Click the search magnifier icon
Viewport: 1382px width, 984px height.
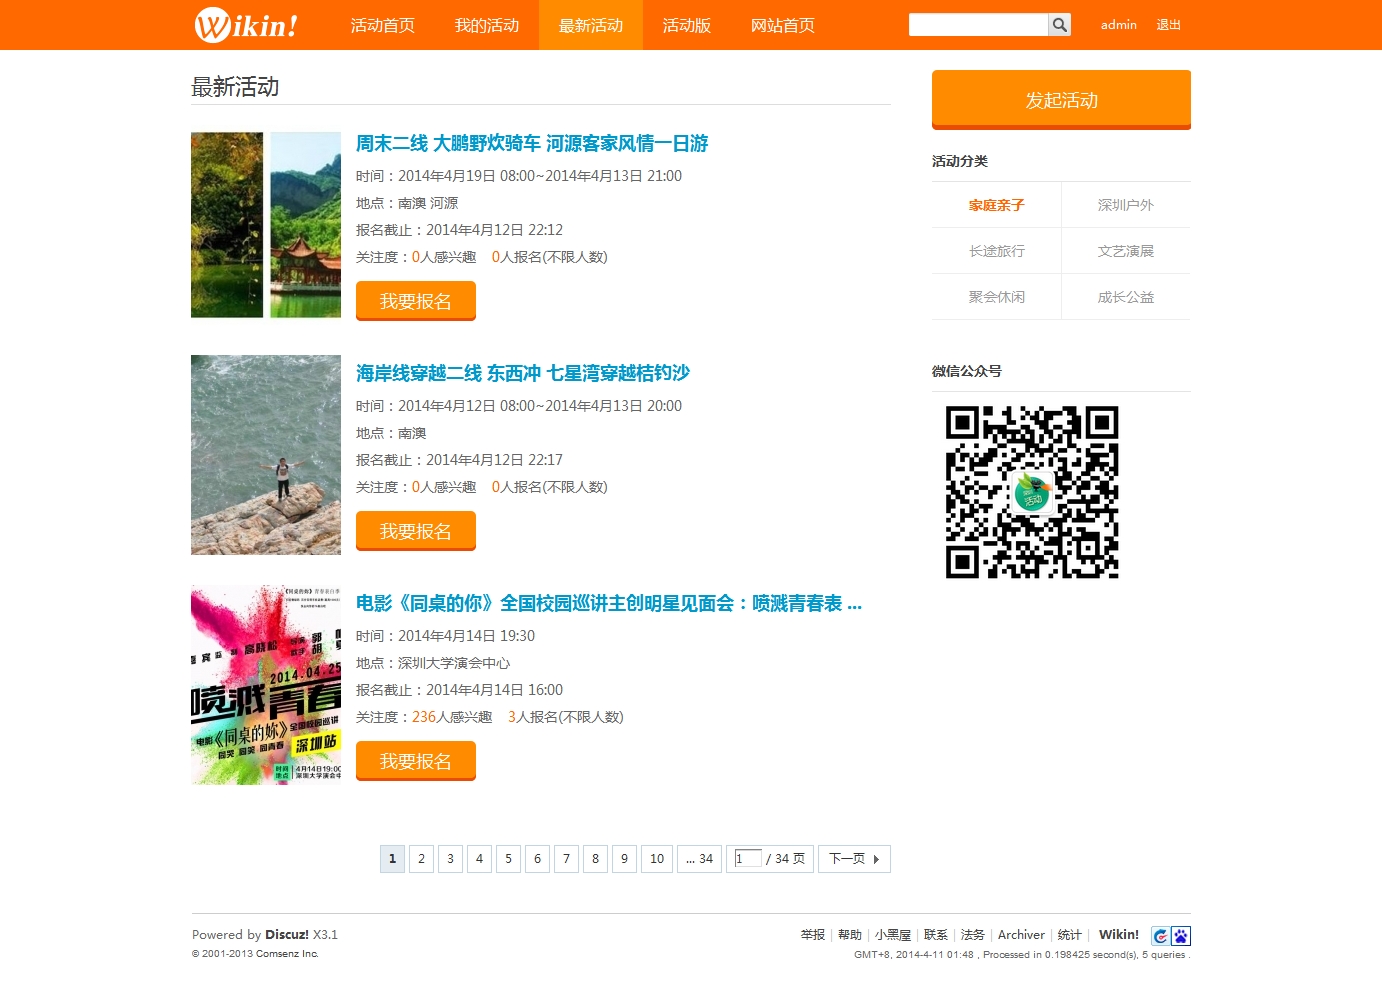(x=1058, y=24)
